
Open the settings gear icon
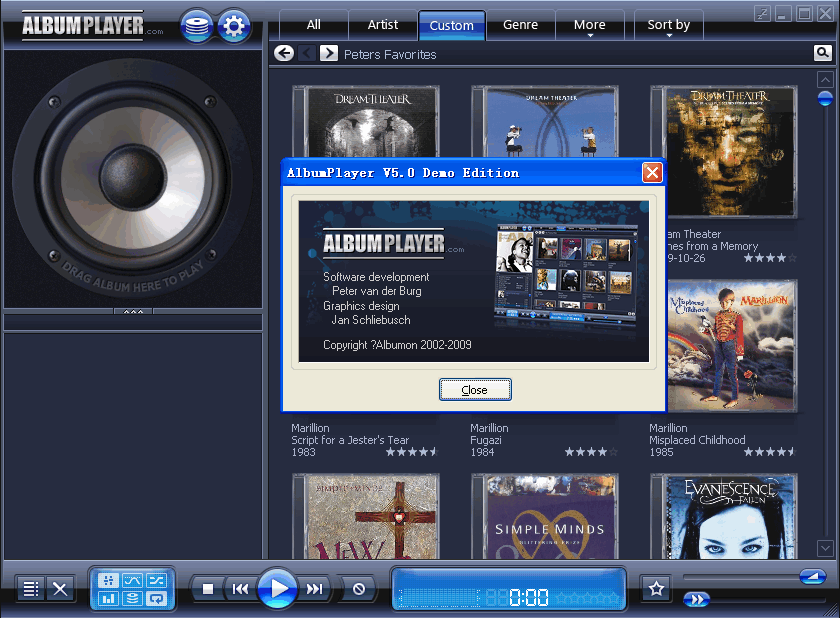click(234, 26)
